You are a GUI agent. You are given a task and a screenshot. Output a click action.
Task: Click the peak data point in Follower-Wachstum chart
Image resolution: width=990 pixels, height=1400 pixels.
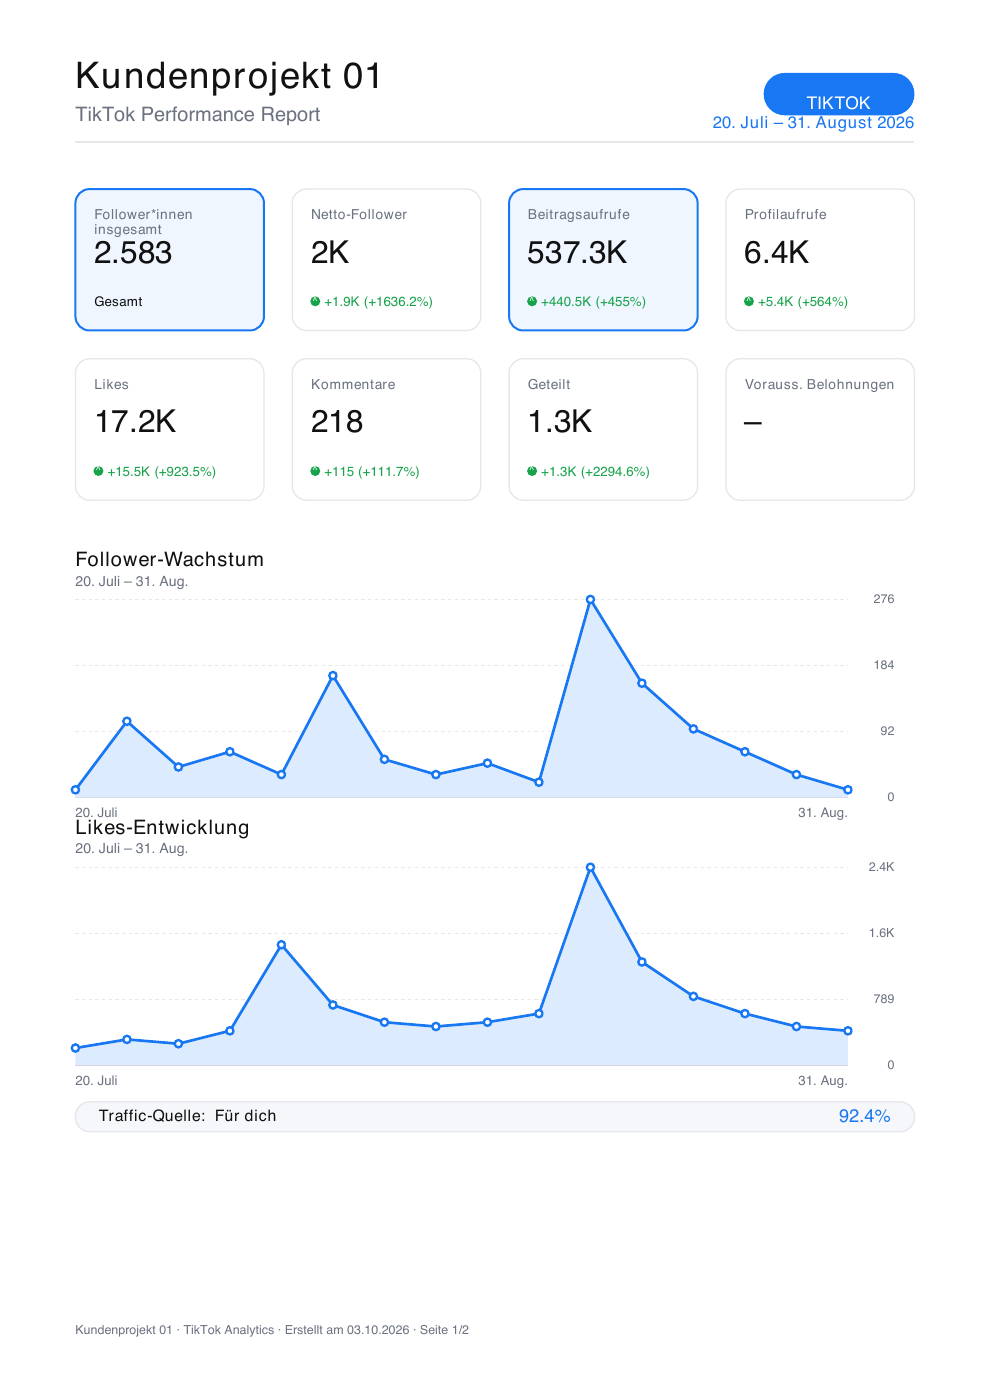coord(591,600)
